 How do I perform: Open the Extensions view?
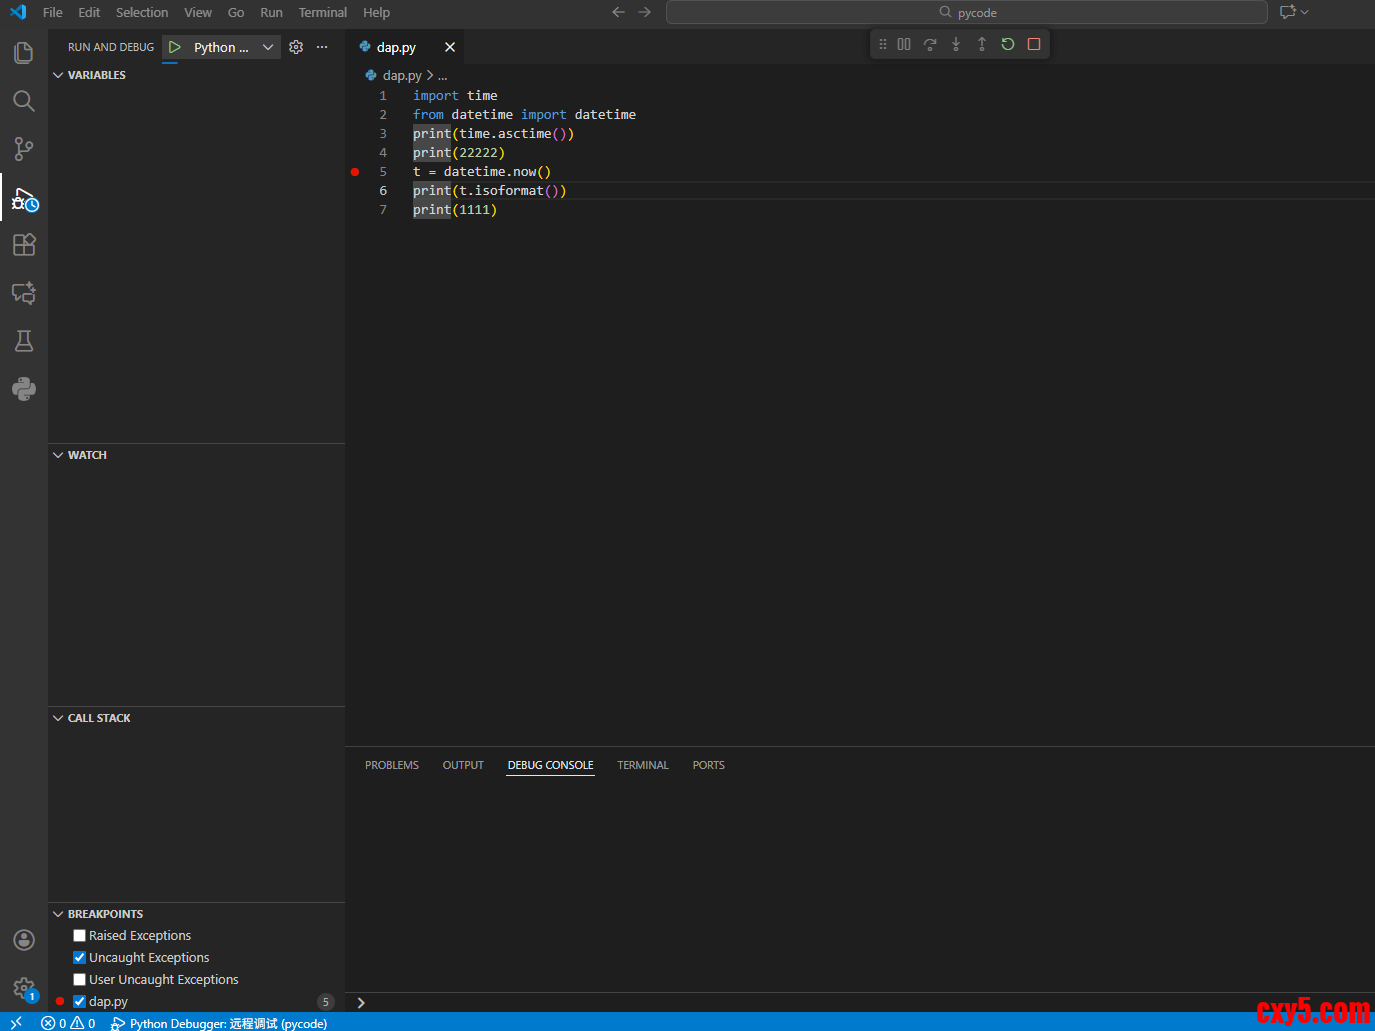pyautogui.click(x=24, y=245)
